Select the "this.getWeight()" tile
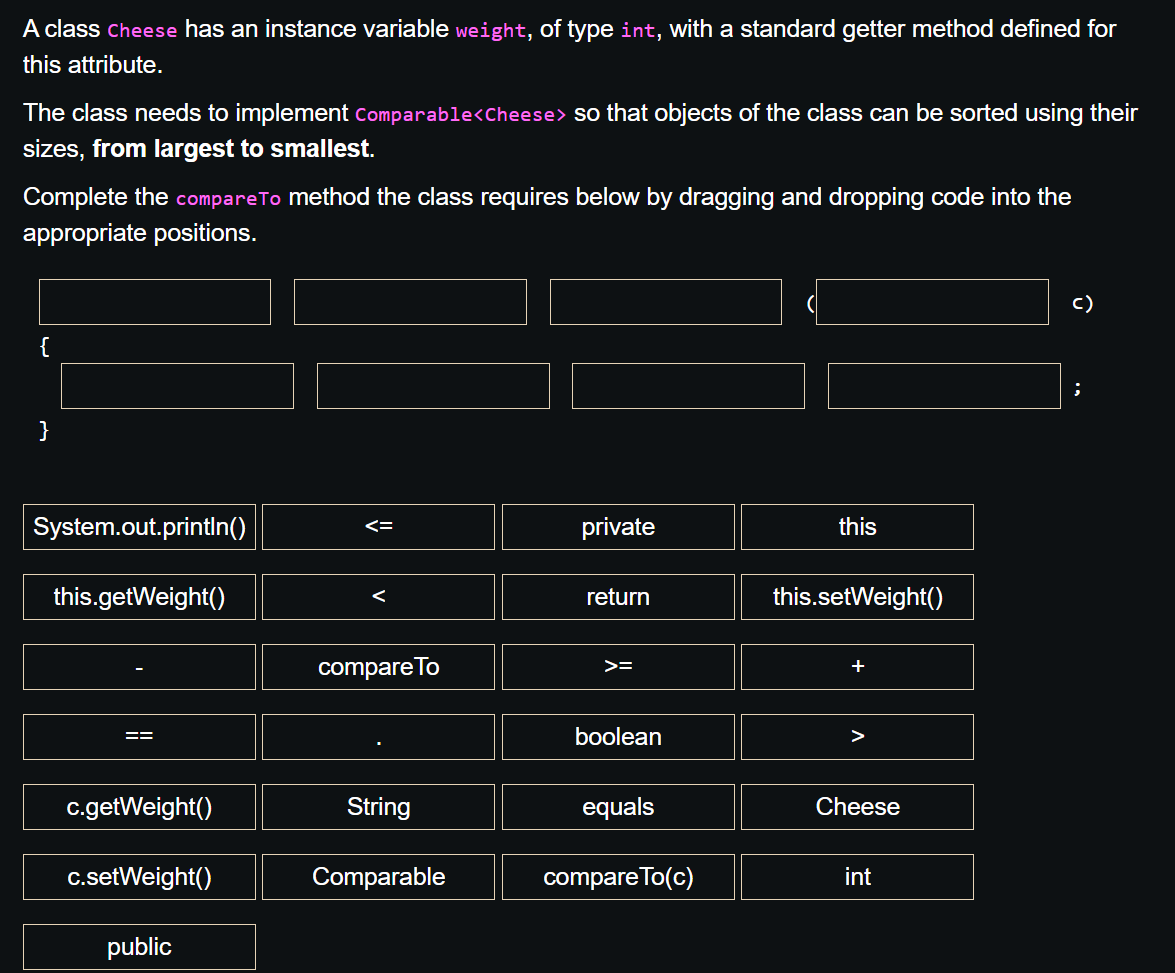The height and width of the screenshot is (973, 1175). [138, 596]
